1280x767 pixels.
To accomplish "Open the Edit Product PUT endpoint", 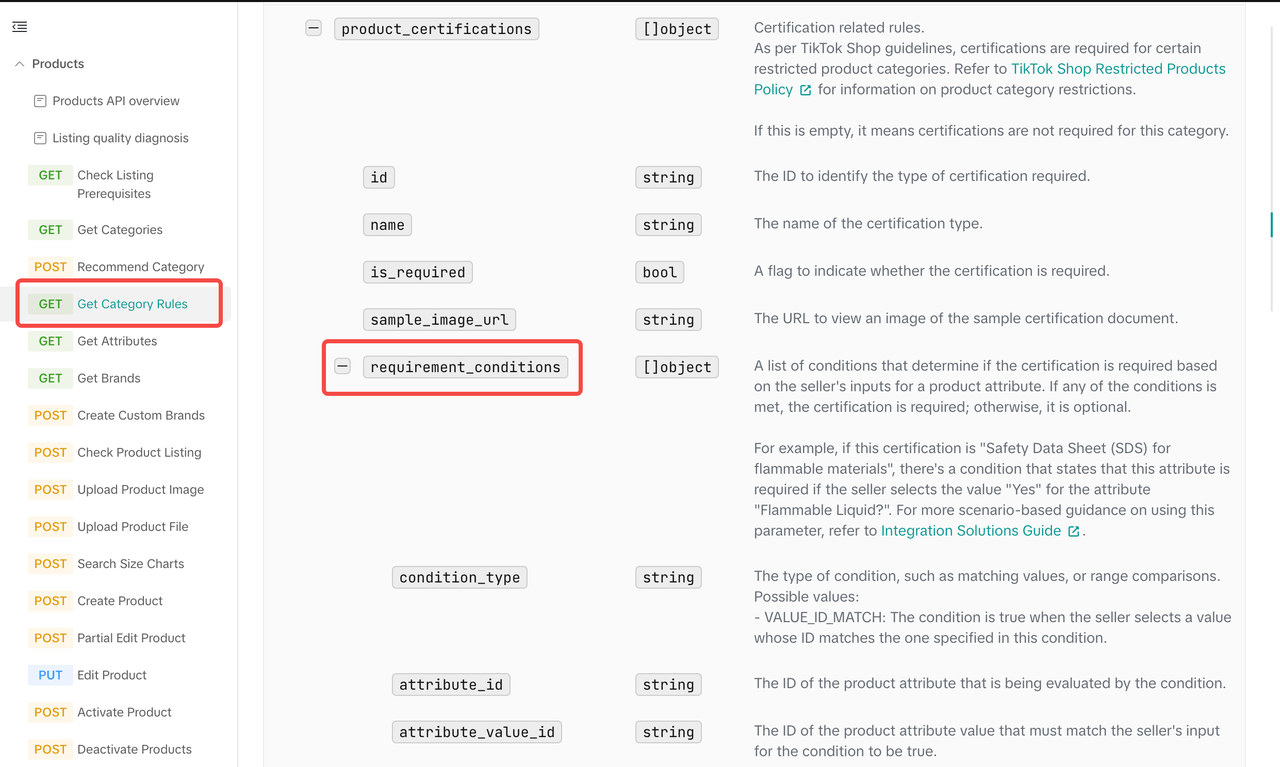I will pyautogui.click(x=111, y=675).
